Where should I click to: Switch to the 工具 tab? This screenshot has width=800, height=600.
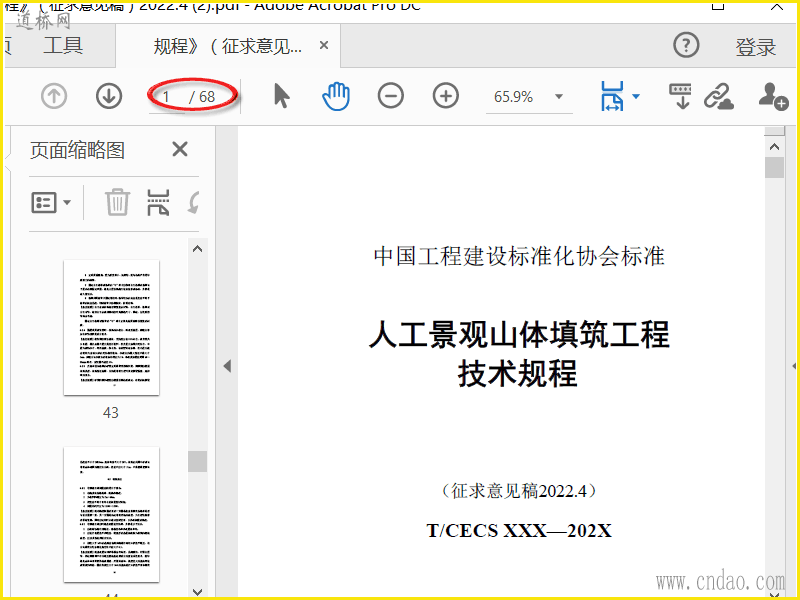point(63,45)
